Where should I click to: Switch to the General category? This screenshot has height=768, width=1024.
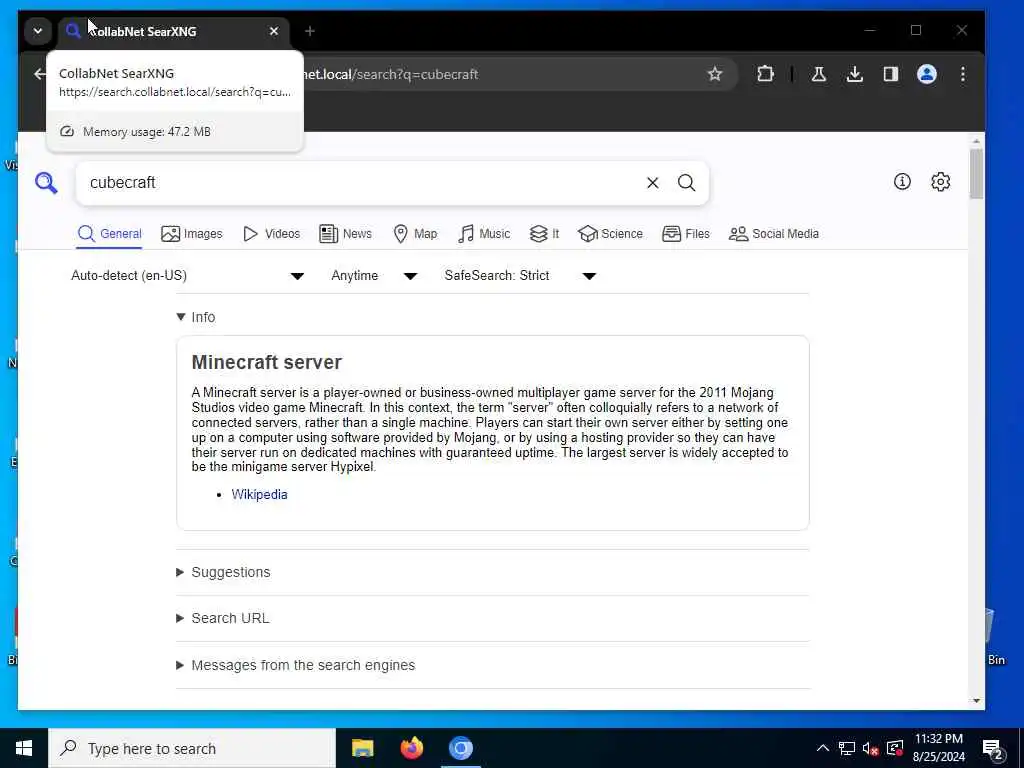pos(109,234)
